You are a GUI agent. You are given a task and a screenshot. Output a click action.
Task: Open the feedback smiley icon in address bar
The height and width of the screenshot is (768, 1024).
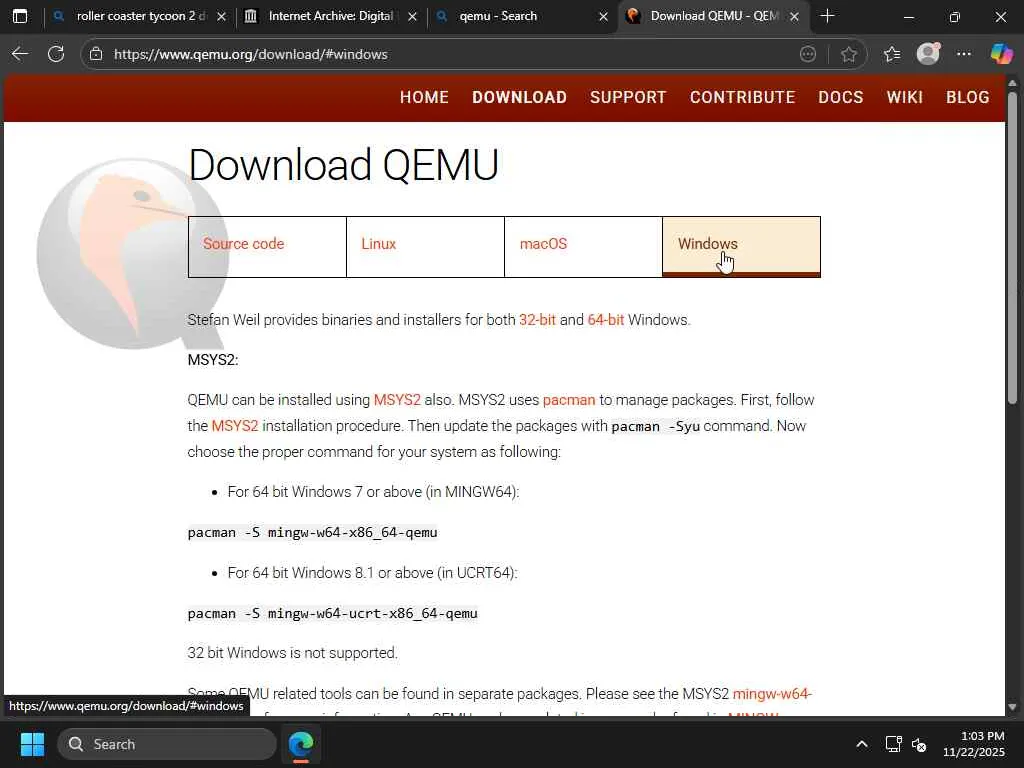point(808,54)
